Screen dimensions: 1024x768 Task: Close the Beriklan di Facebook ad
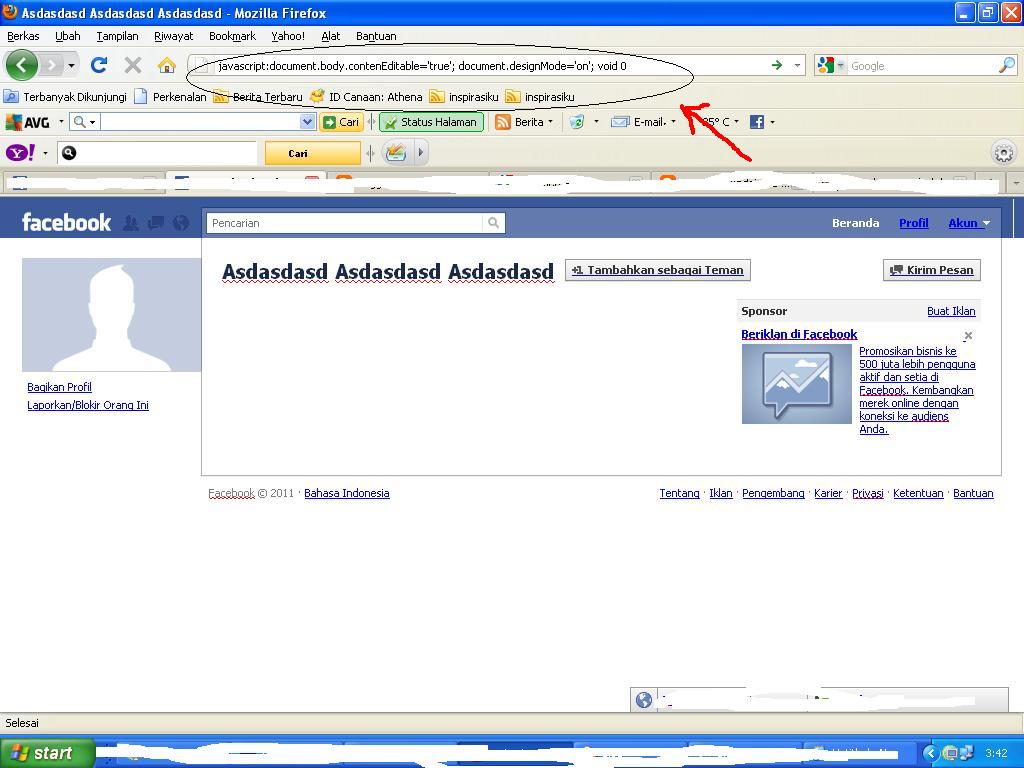coord(968,336)
